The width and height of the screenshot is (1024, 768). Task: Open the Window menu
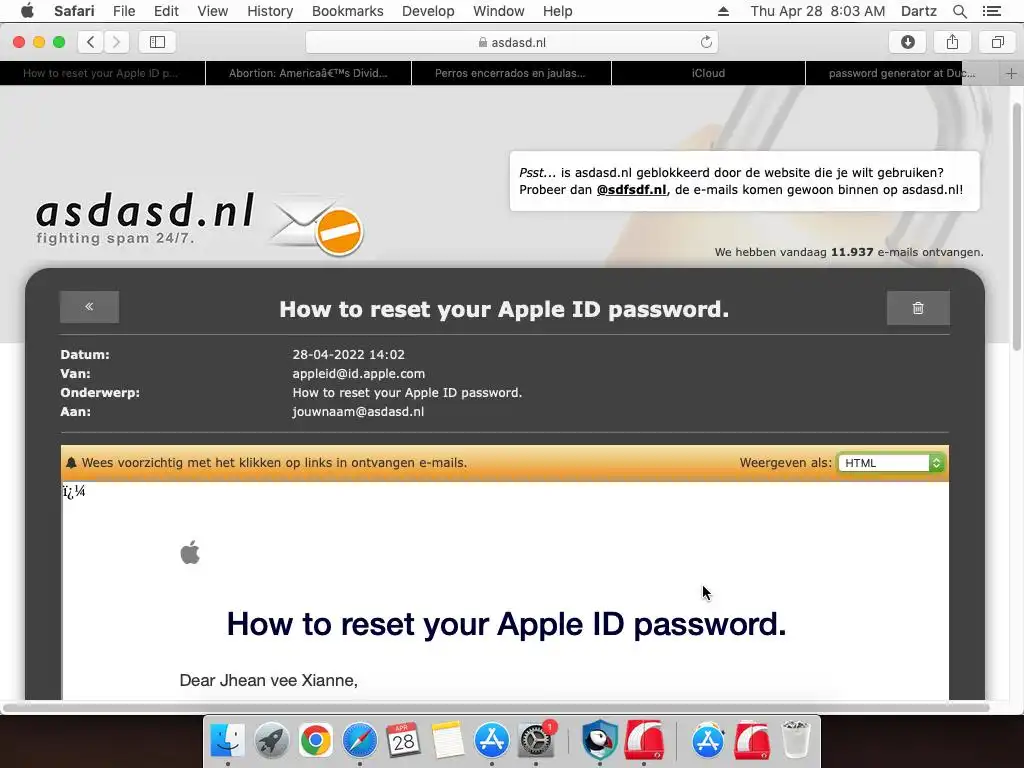pyautogui.click(x=499, y=11)
